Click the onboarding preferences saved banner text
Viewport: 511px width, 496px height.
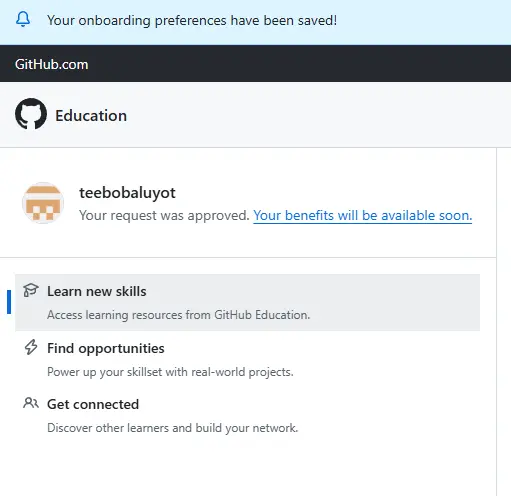click(x=192, y=20)
